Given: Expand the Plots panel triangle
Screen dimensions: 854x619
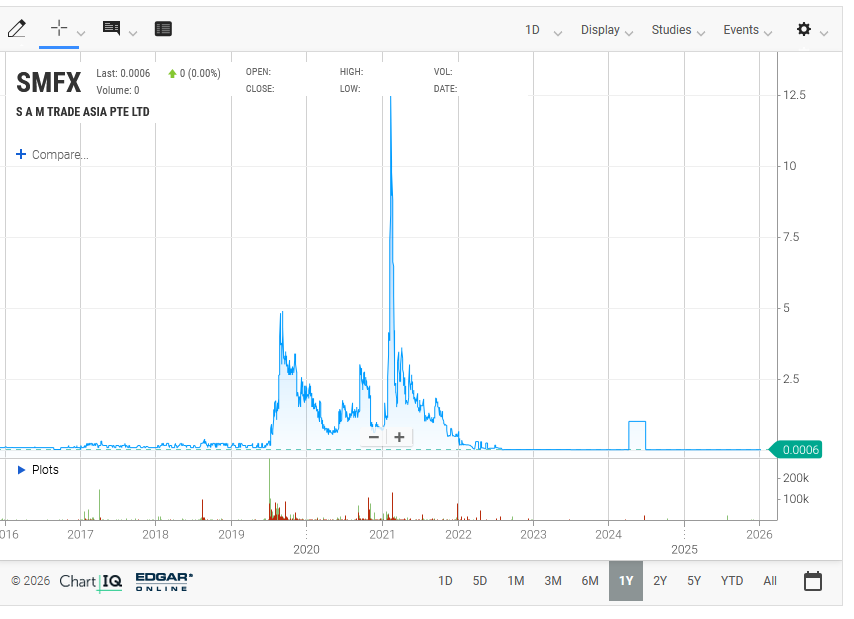Looking at the screenshot, I should click(21, 470).
